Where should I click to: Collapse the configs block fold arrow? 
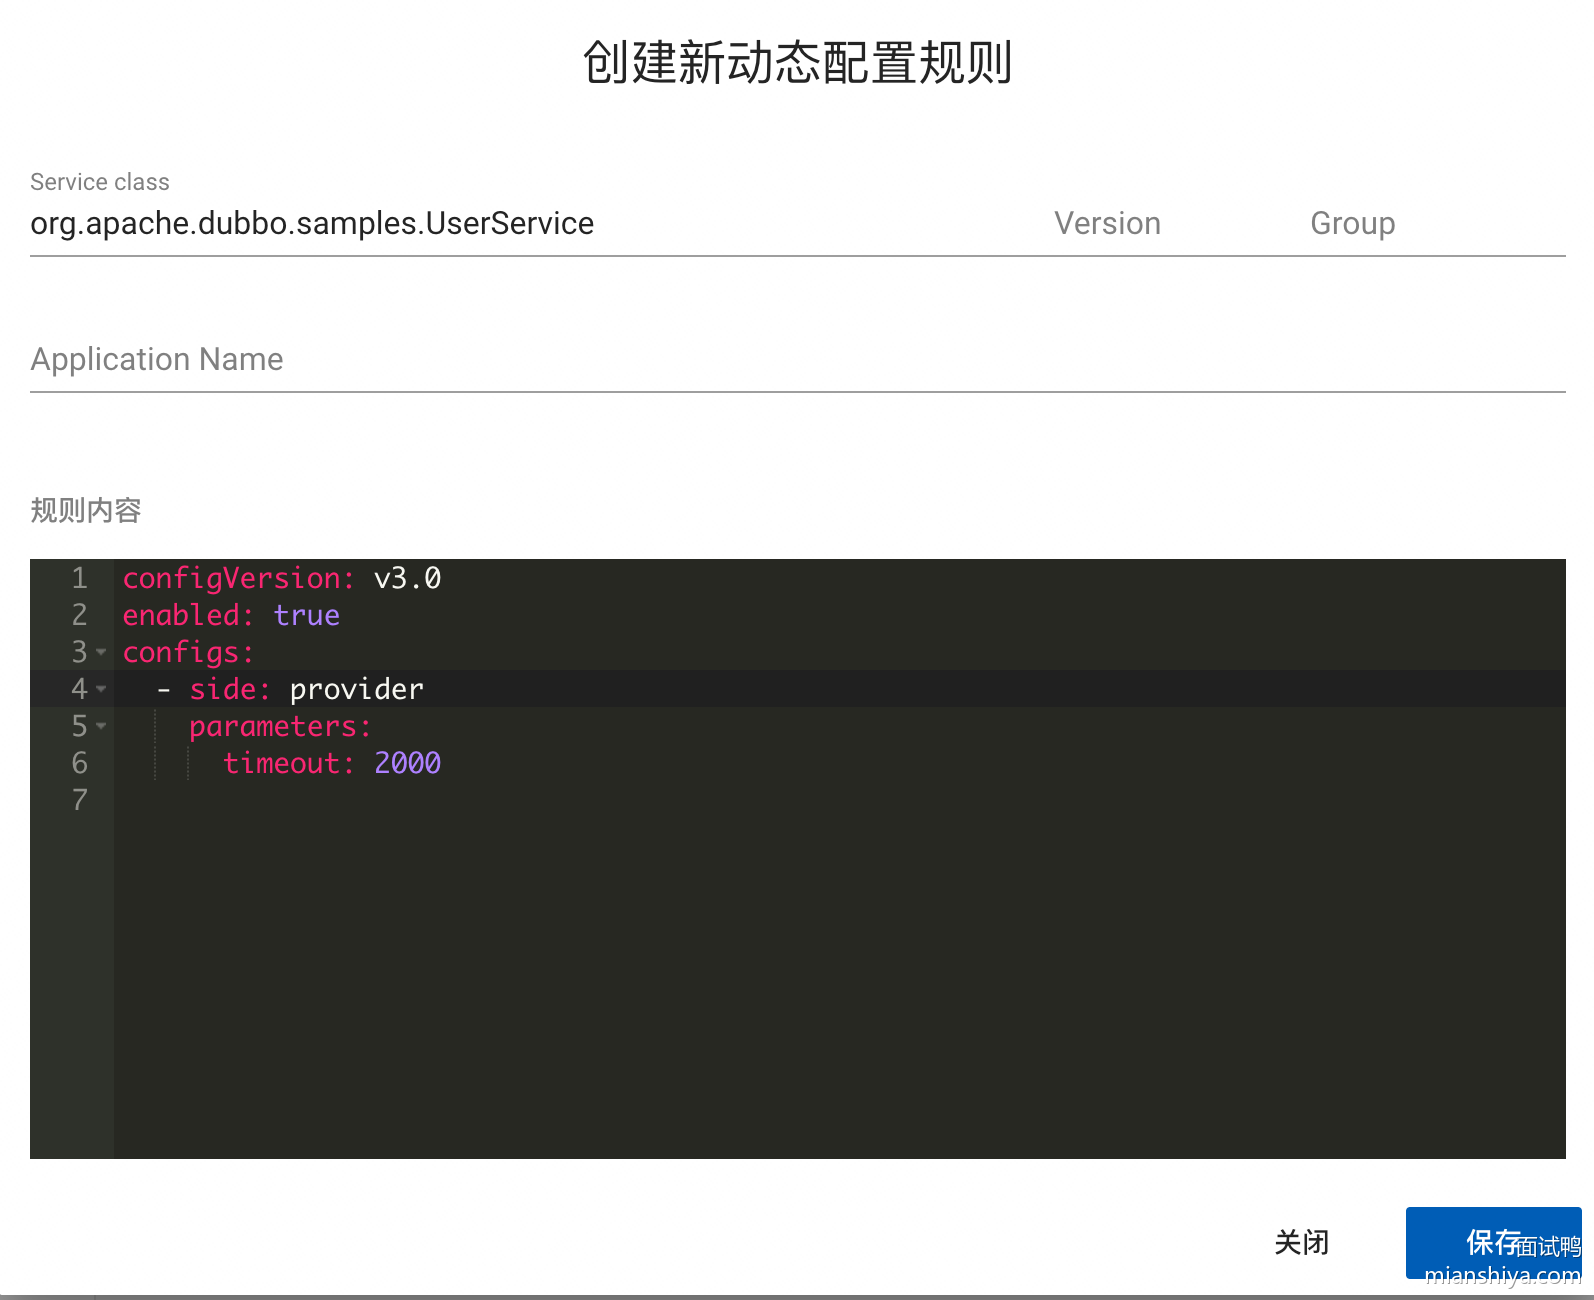(101, 652)
